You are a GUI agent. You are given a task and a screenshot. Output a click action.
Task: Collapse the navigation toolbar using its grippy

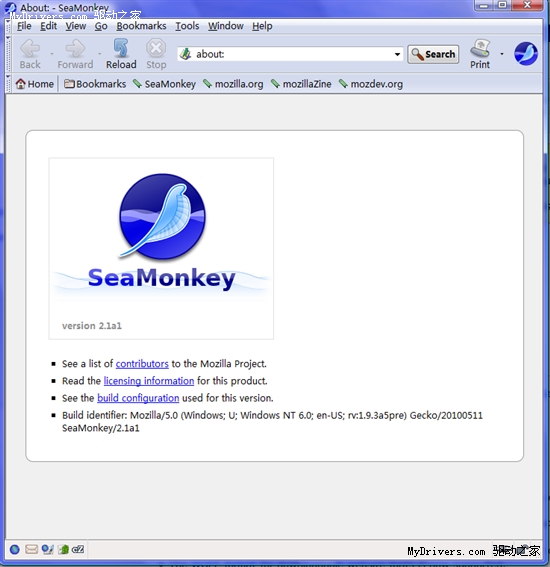[8, 54]
